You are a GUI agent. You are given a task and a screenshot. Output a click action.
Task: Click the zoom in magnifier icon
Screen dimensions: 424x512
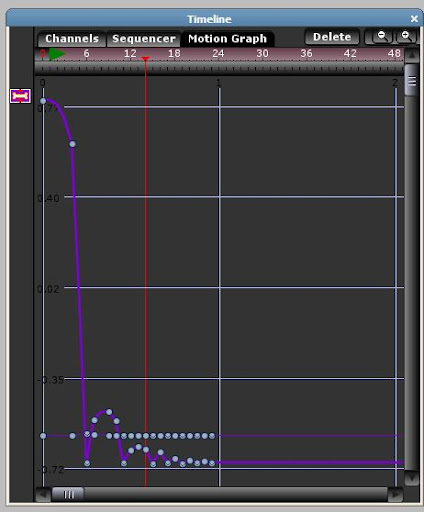406,36
